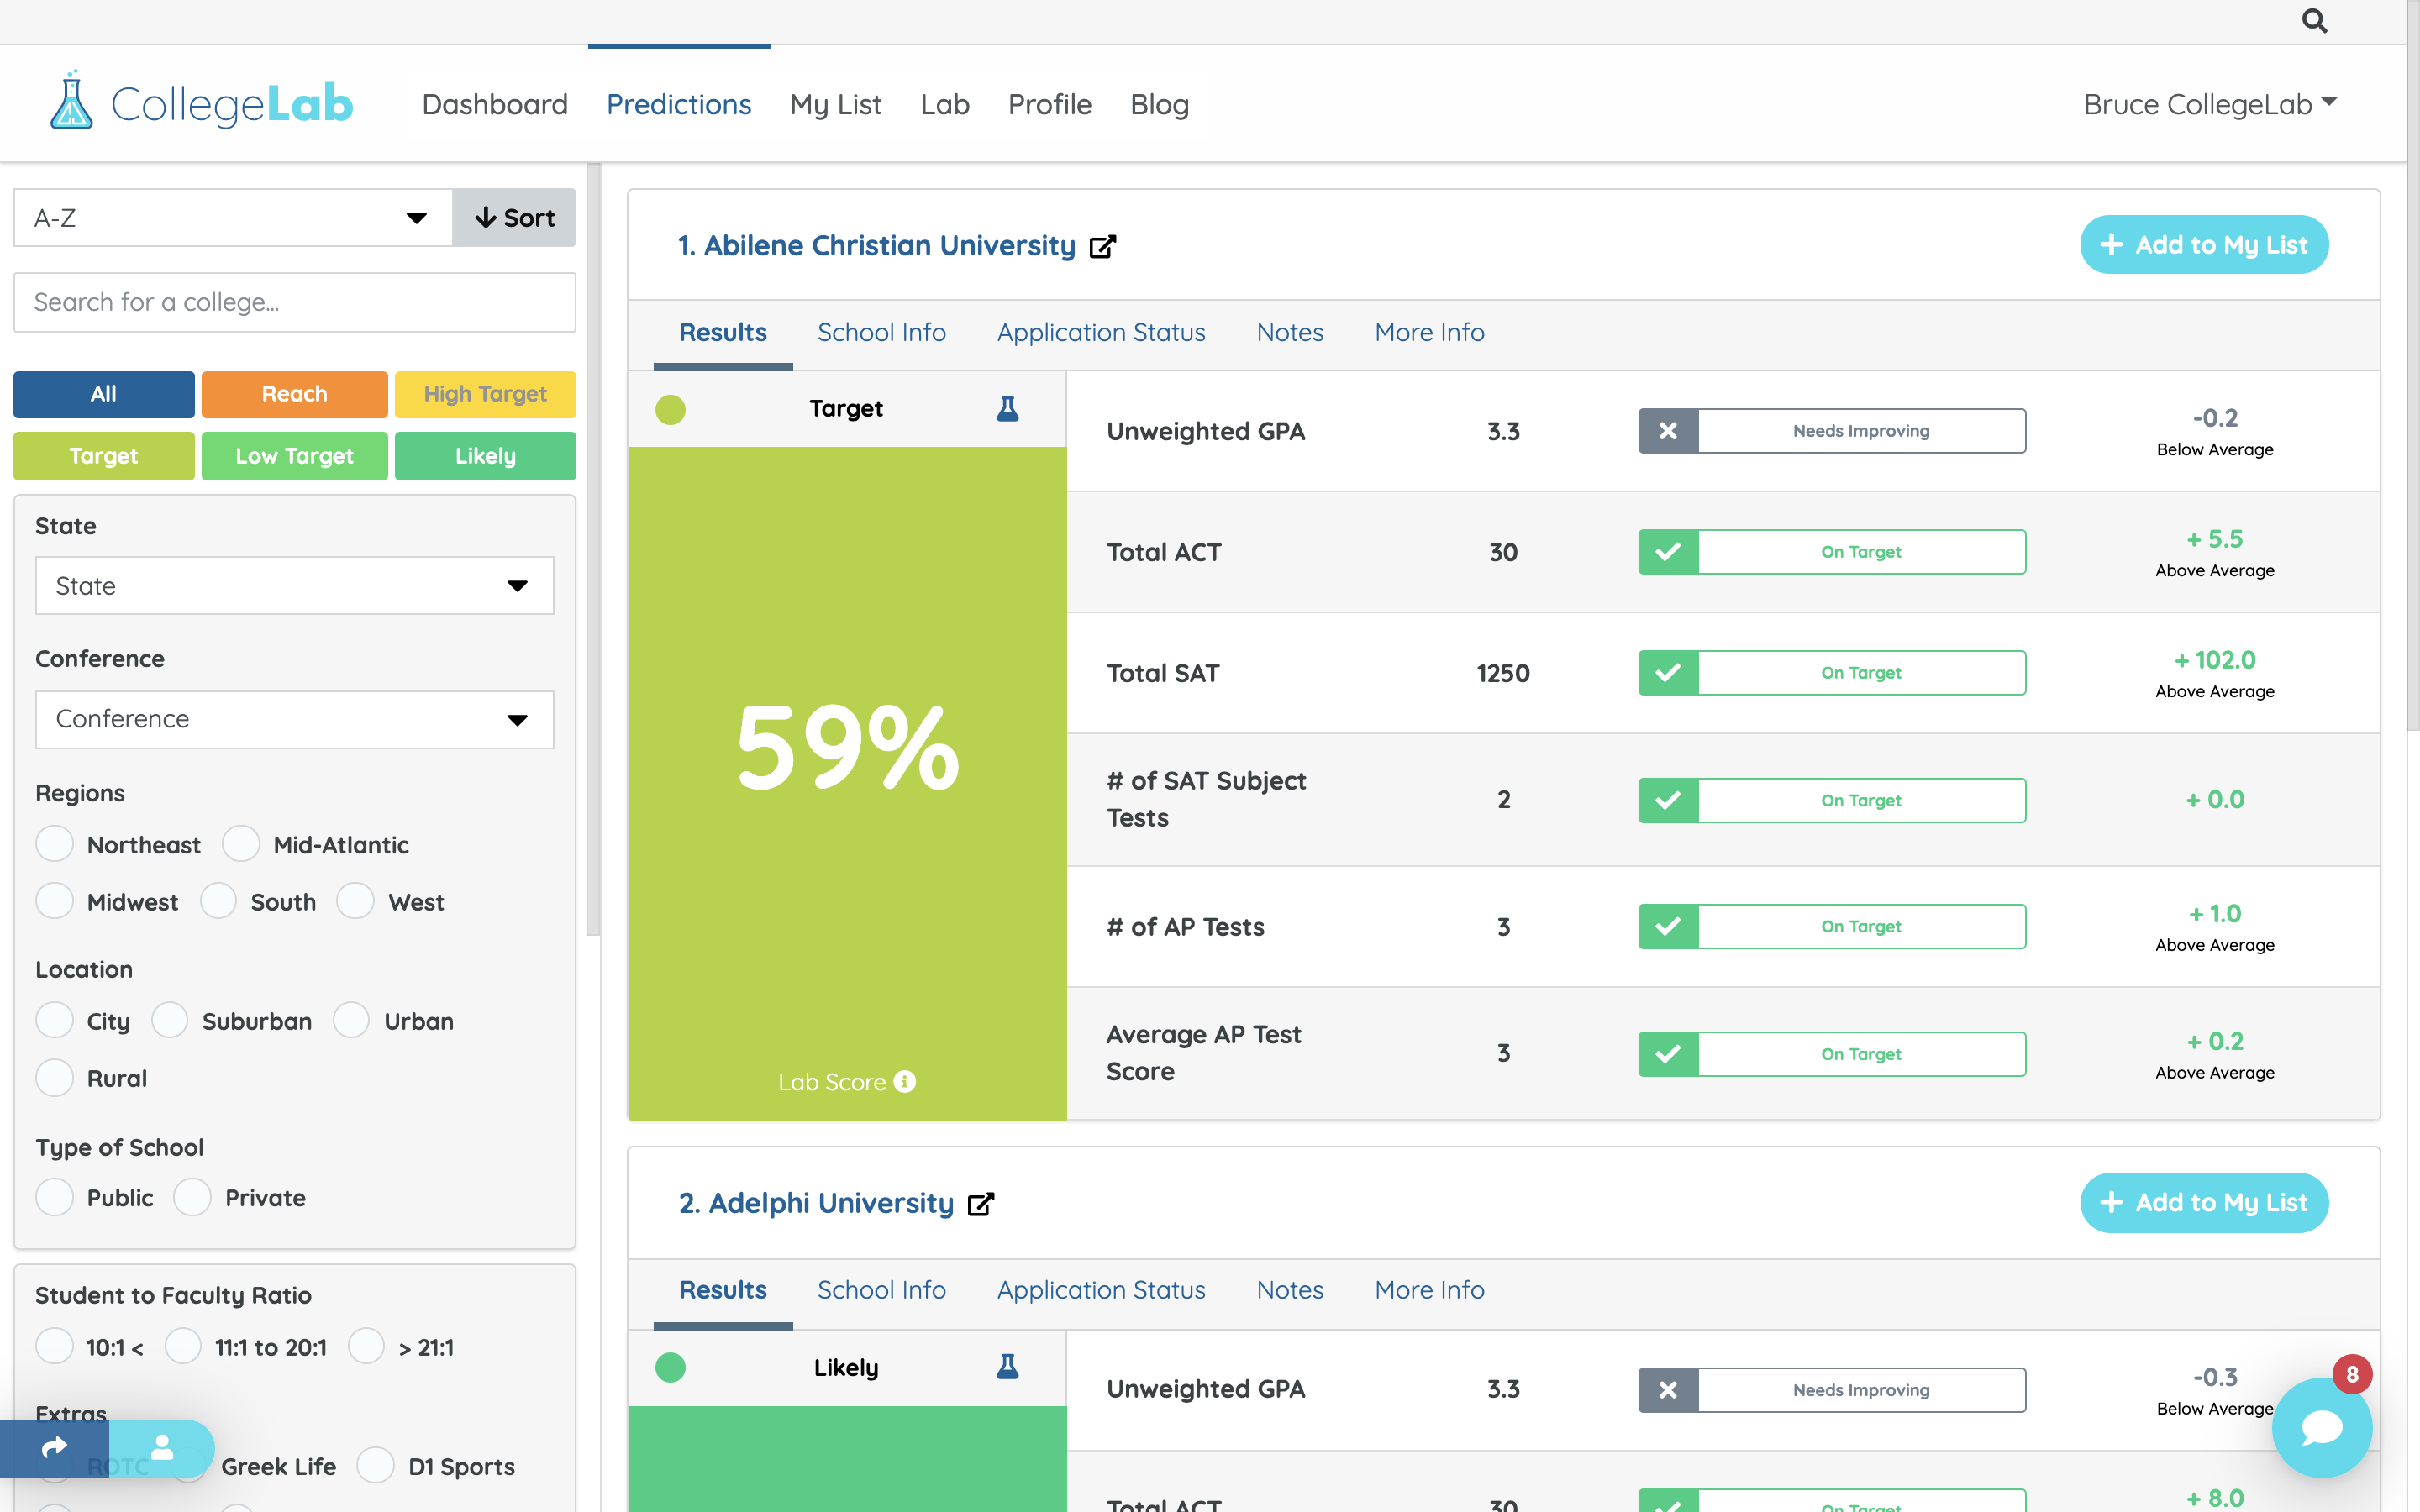
Task: Click X icon on Abilene Unweighted GPA
Action: [1668, 431]
